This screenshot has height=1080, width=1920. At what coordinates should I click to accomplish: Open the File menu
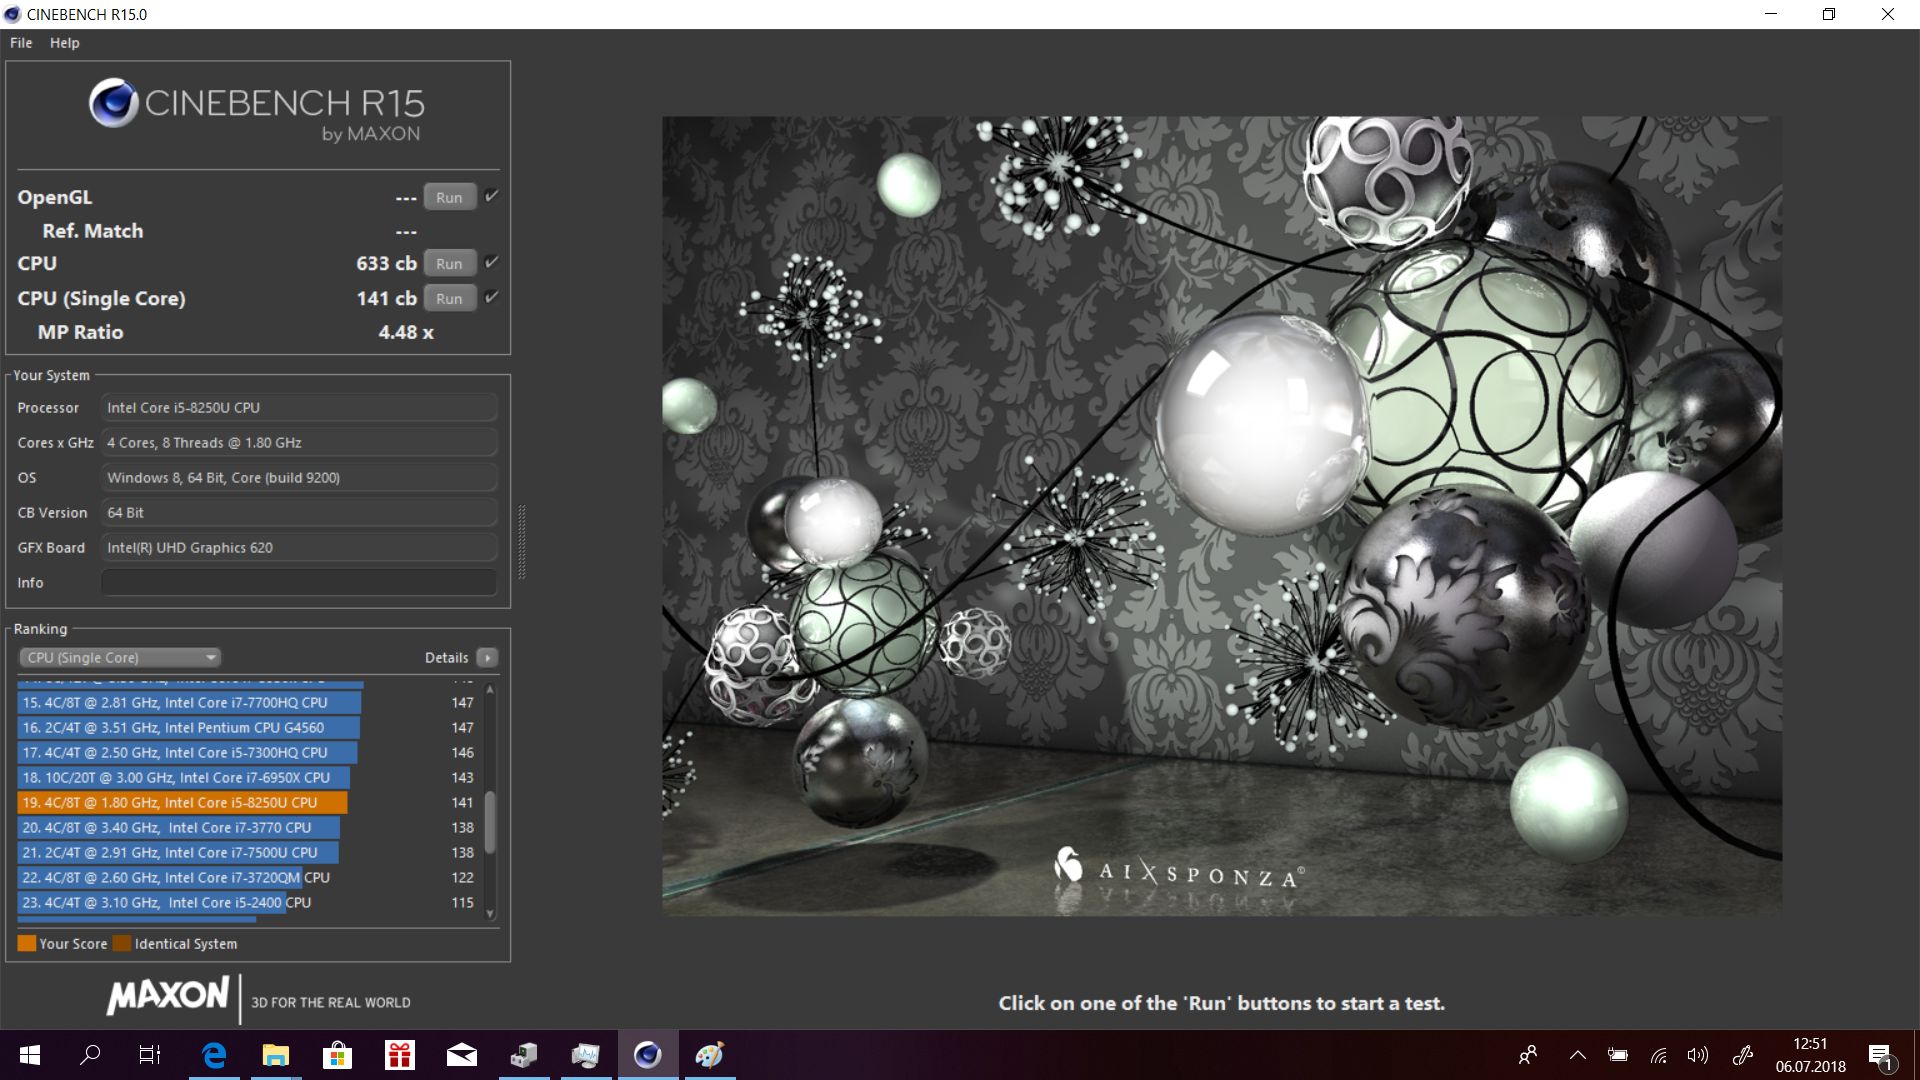tap(21, 43)
